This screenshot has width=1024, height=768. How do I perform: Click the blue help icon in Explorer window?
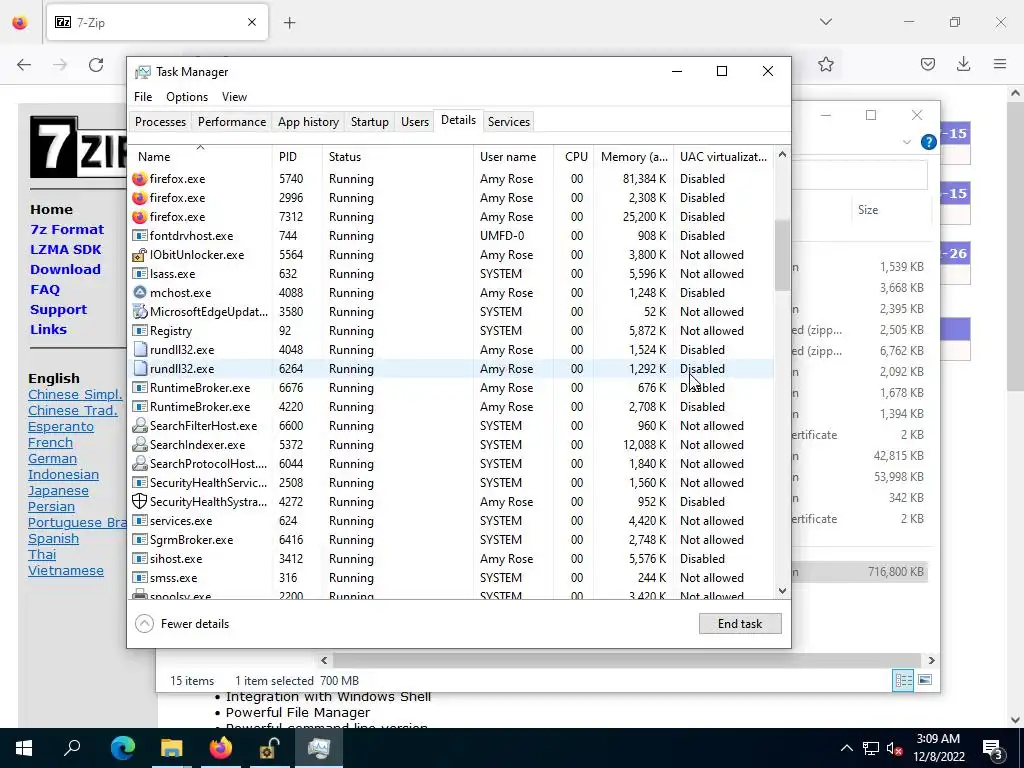(x=928, y=142)
